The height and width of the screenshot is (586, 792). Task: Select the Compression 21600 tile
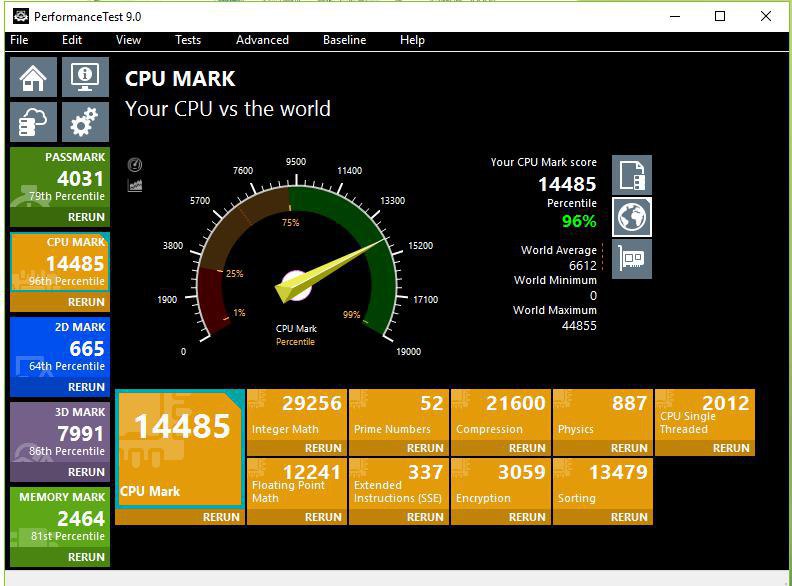coord(501,415)
